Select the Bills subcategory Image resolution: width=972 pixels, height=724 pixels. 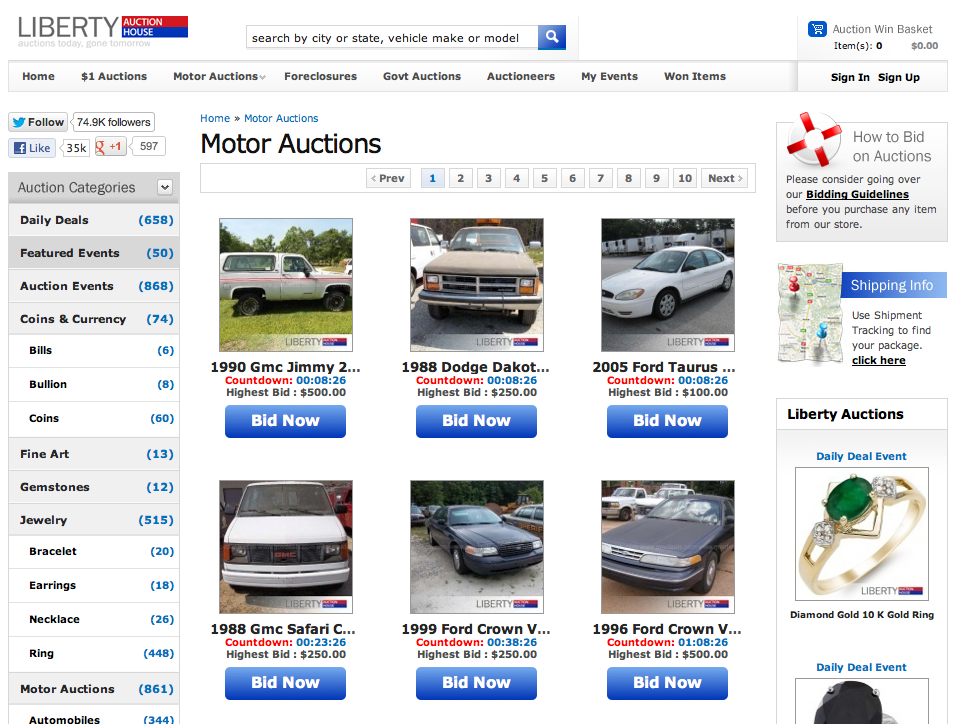pos(94,350)
